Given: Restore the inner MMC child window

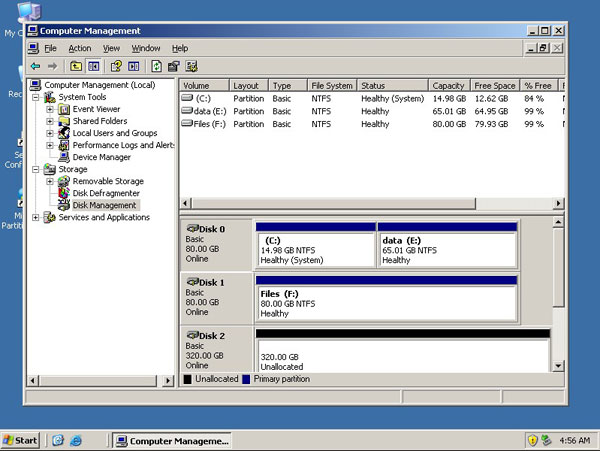Looking at the screenshot, I should [x=544, y=48].
